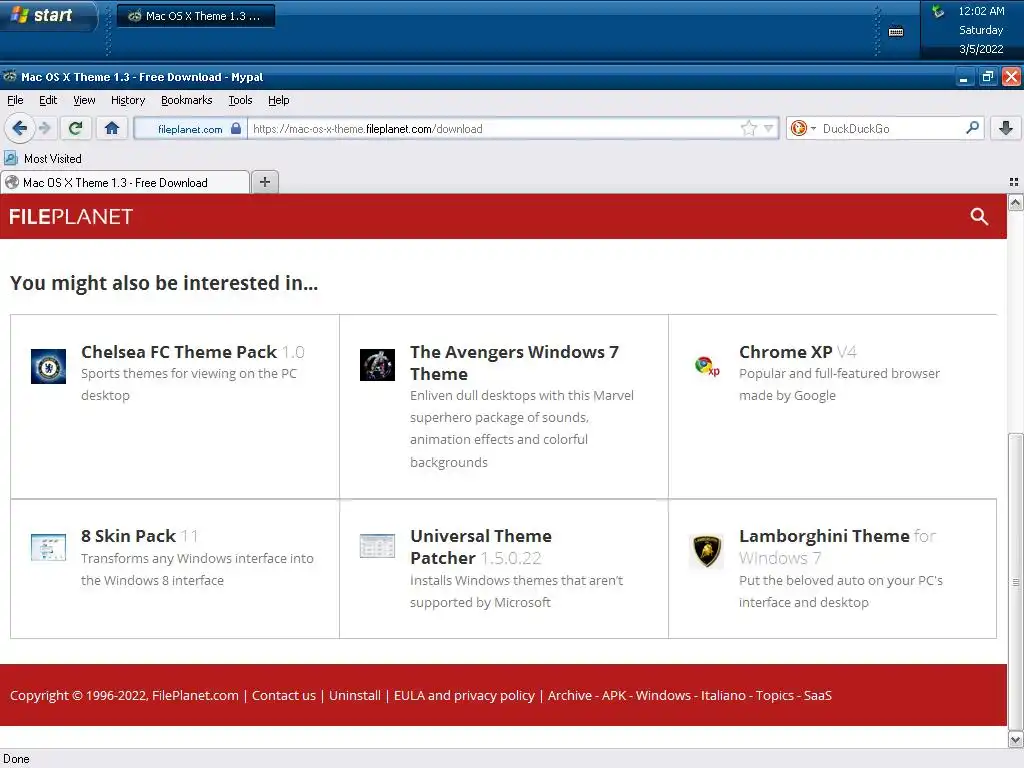
Task: Open EULA and privacy policy link
Action: click(x=464, y=696)
